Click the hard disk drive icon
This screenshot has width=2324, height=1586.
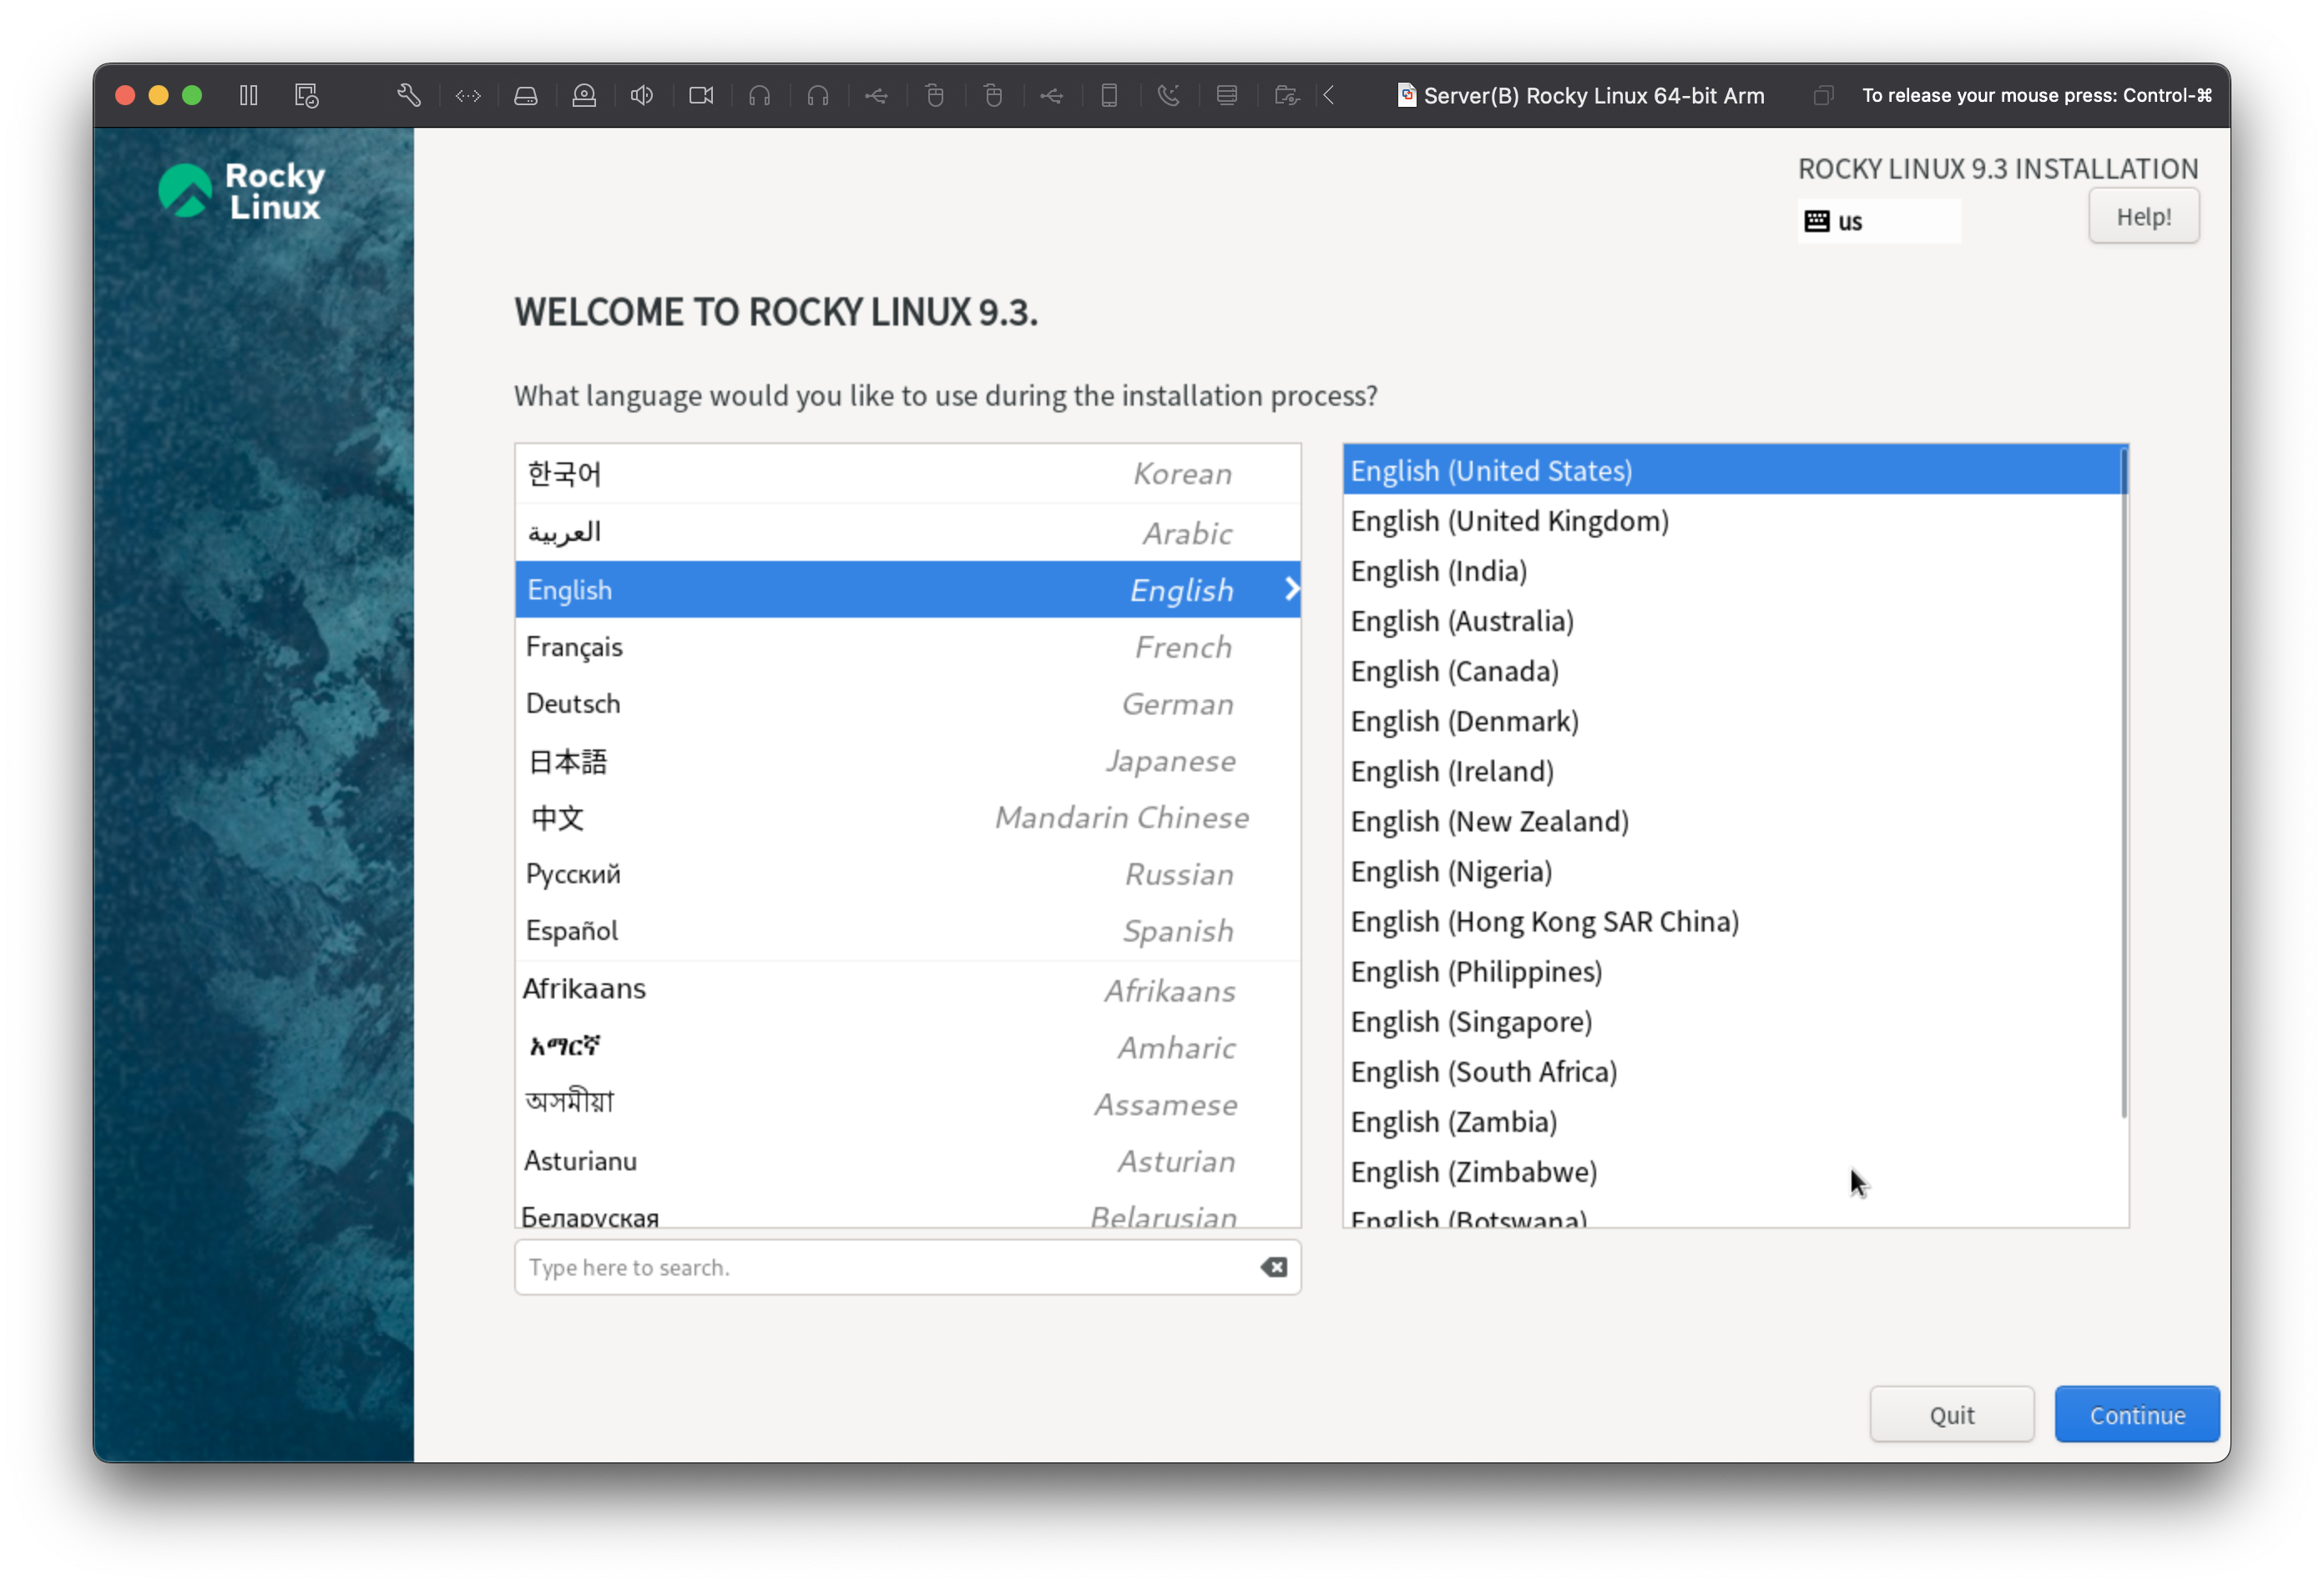pos(526,96)
